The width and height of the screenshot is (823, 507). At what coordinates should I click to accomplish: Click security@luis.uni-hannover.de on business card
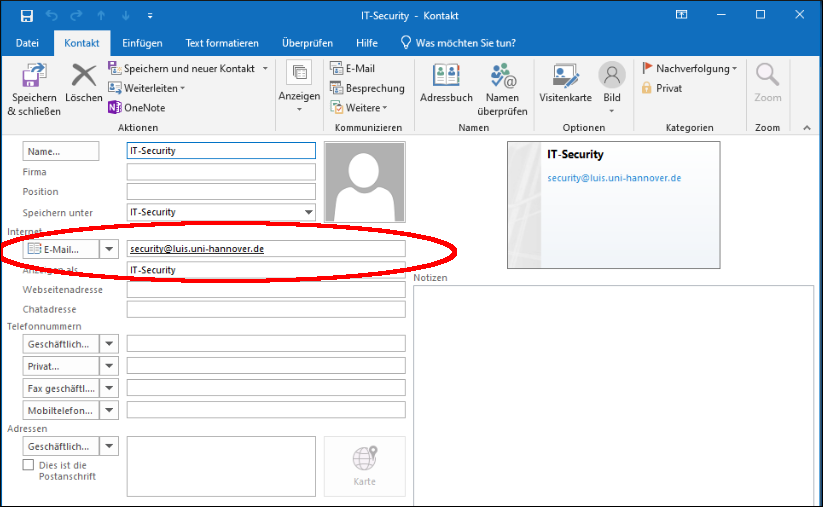click(614, 178)
